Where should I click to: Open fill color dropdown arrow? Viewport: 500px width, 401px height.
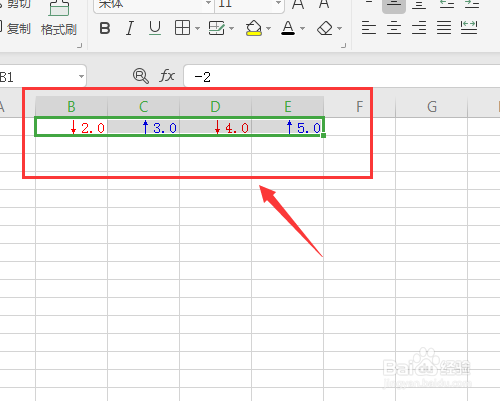(268, 29)
